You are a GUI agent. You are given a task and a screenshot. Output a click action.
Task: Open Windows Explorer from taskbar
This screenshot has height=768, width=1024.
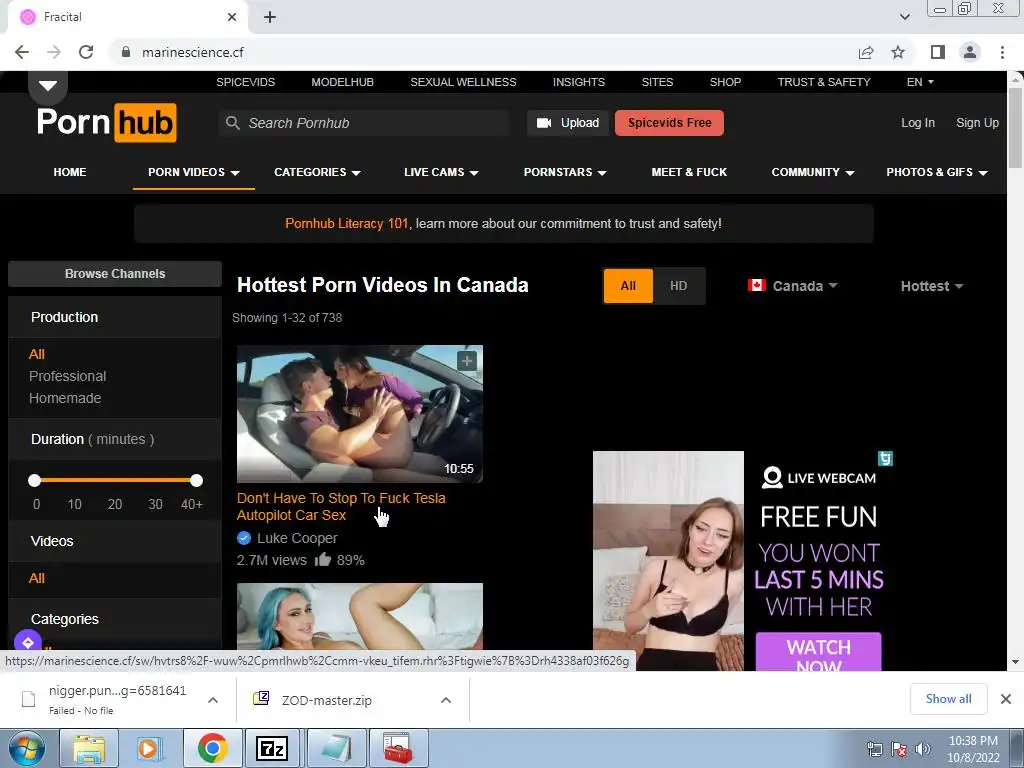tap(89, 748)
